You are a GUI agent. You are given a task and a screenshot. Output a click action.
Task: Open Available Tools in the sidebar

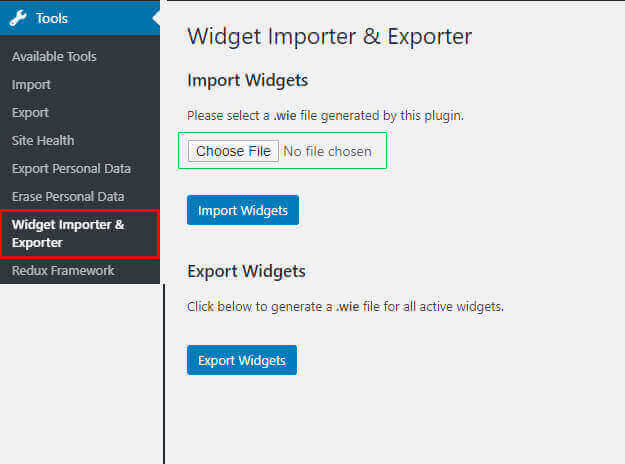pyautogui.click(x=54, y=57)
